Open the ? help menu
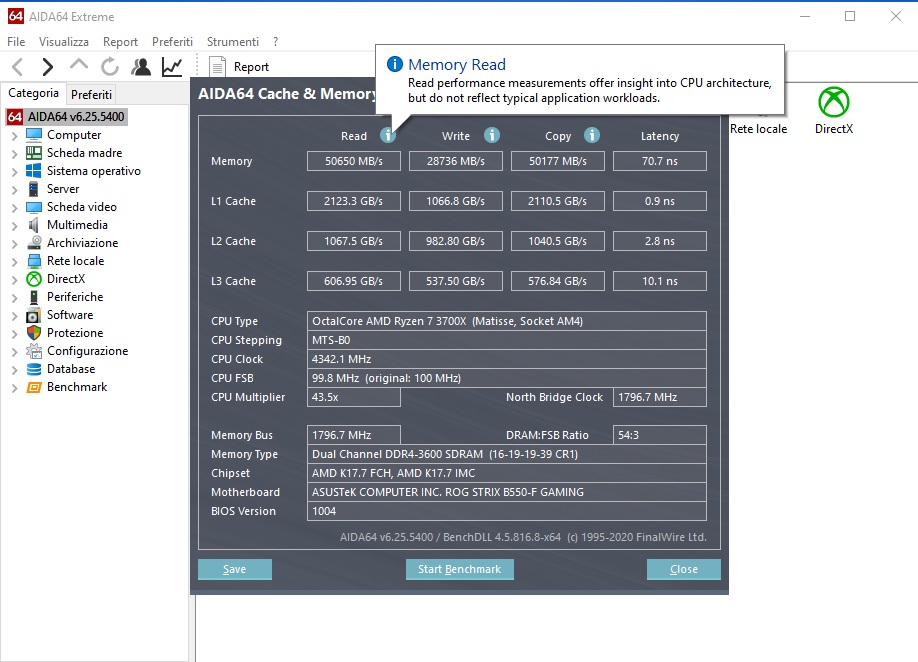Viewport: 918px width, 662px height. tap(275, 42)
